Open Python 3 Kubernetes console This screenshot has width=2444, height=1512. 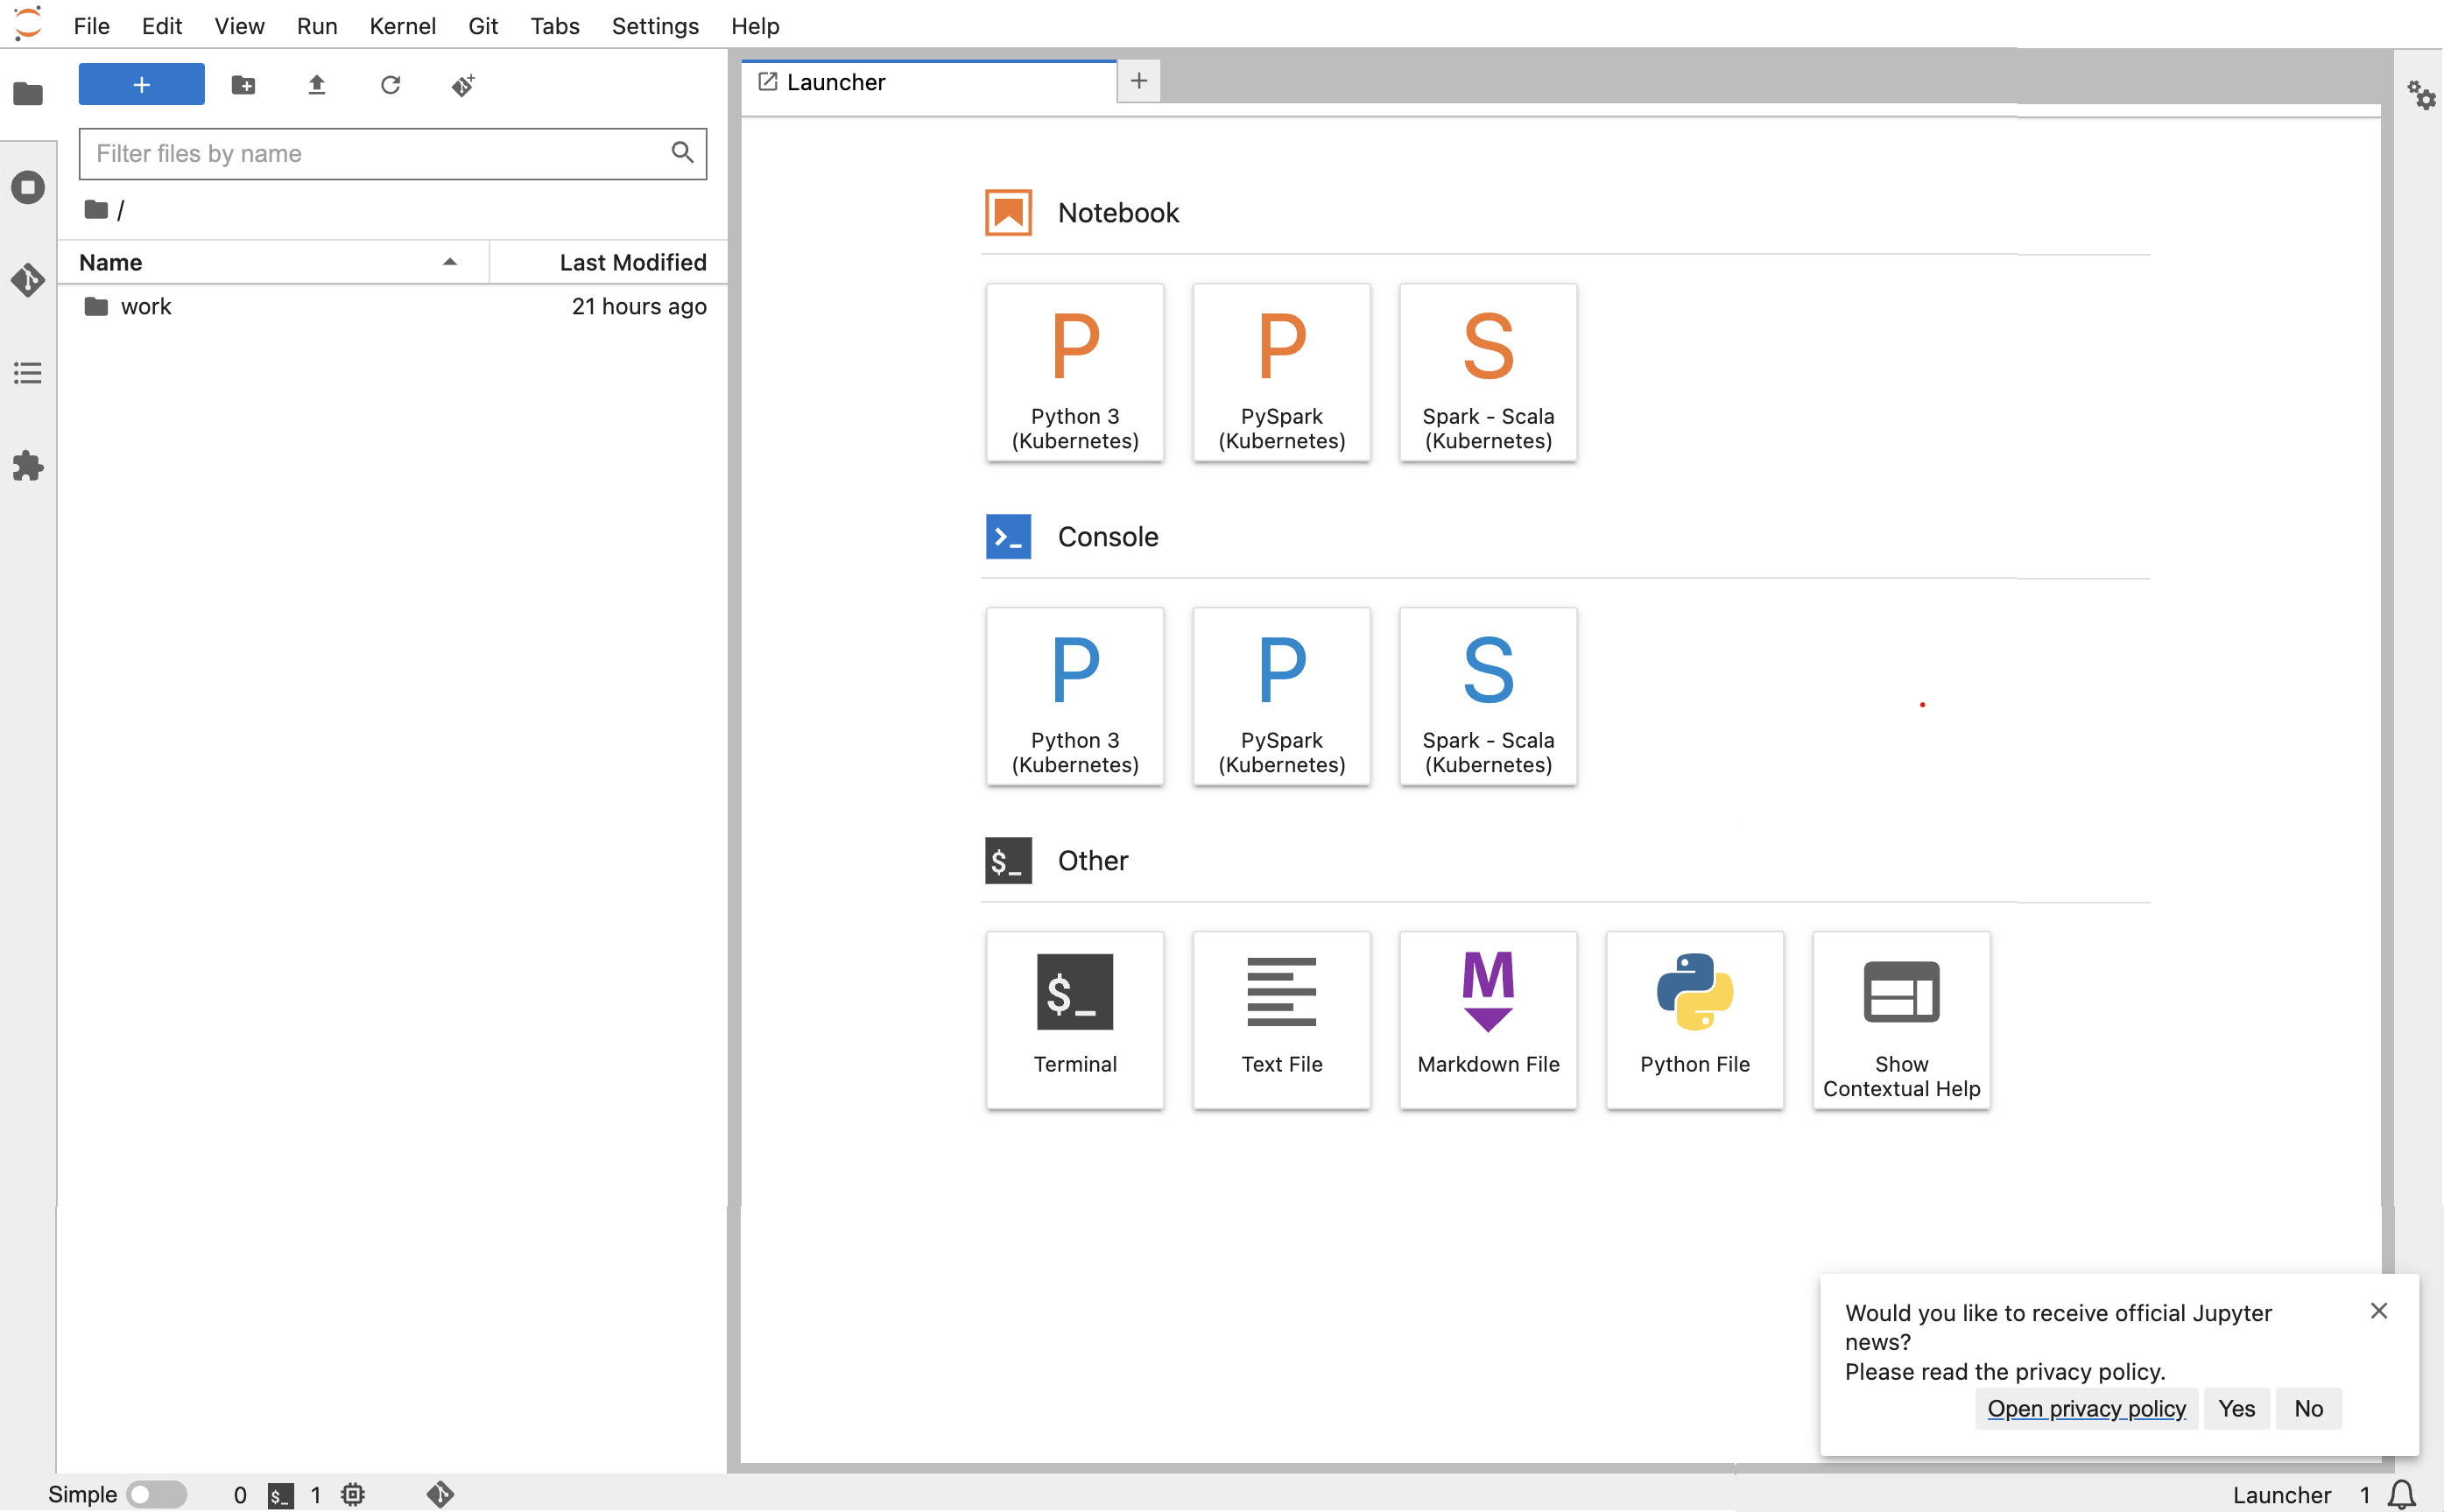1074,695
